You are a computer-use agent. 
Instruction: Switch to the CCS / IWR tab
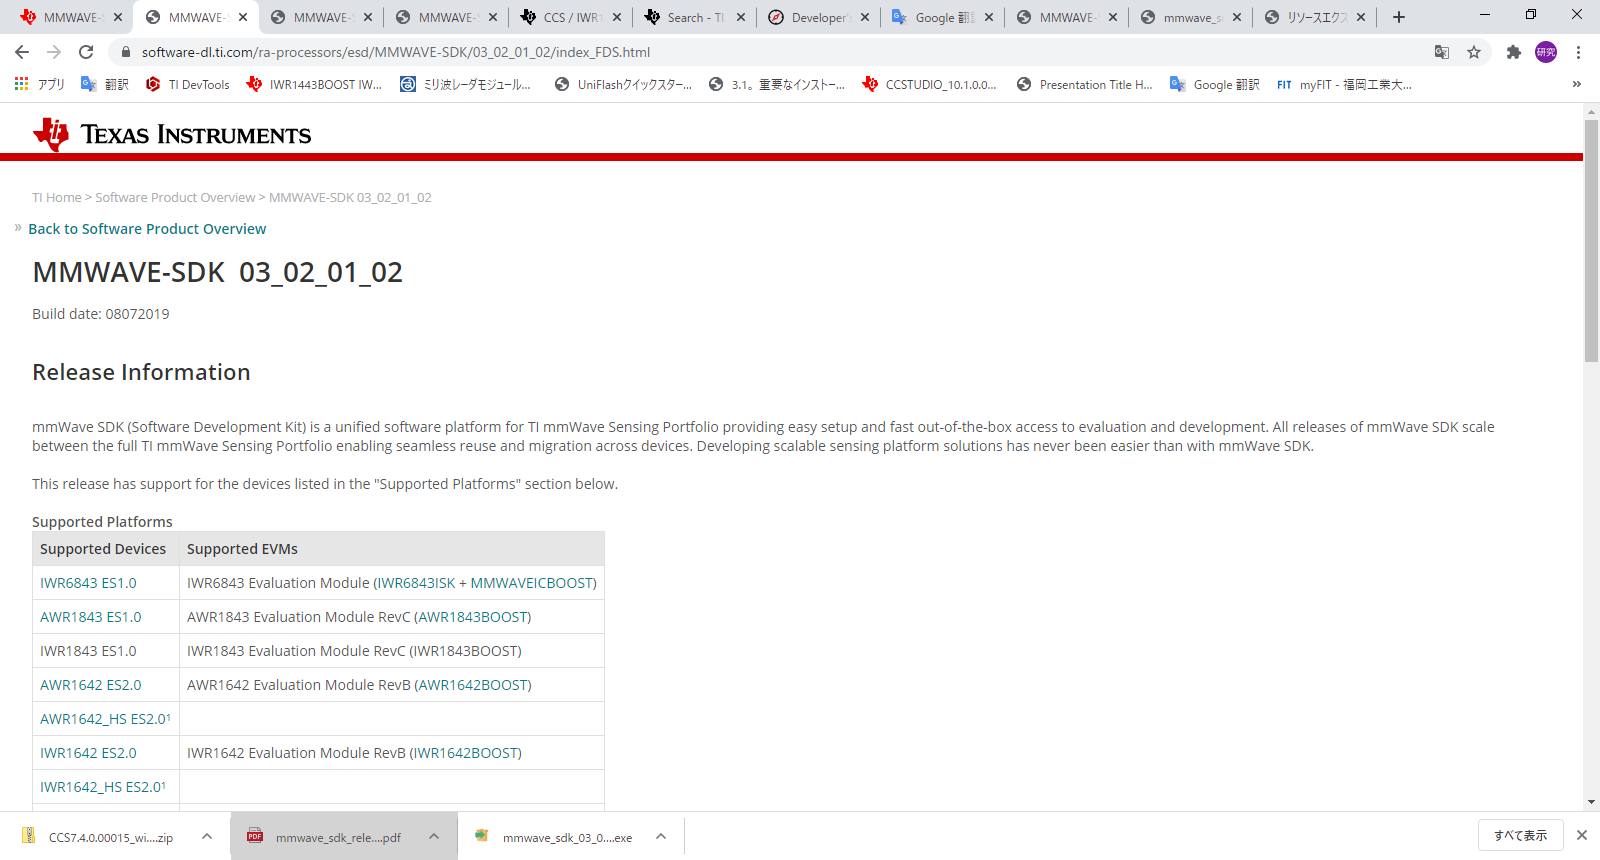click(x=571, y=17)
